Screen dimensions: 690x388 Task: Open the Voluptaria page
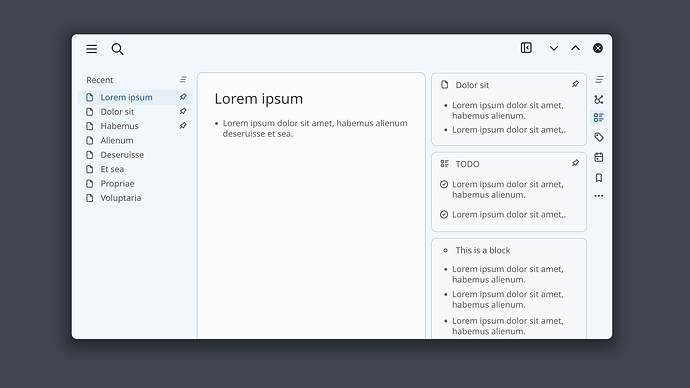(x=136, y=198)
